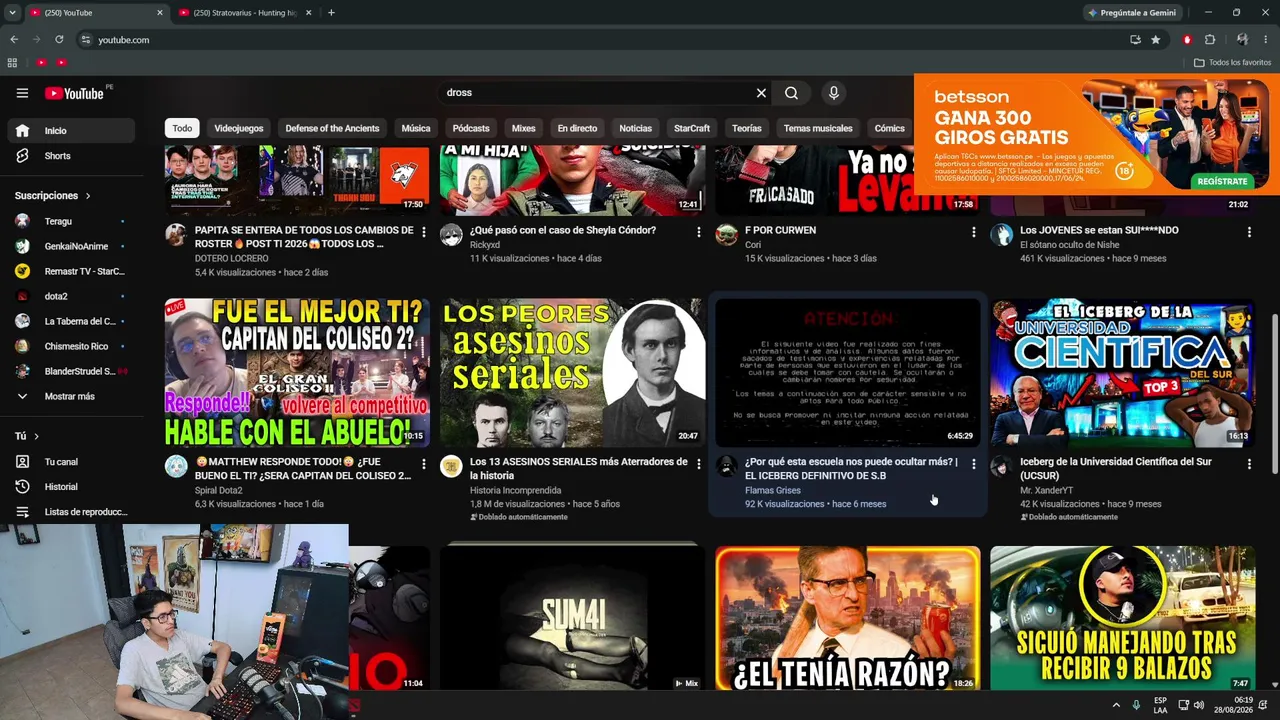Open Chismesito Rico subscription channel
Screen dimensions: 1280x720
coord(71,346)
